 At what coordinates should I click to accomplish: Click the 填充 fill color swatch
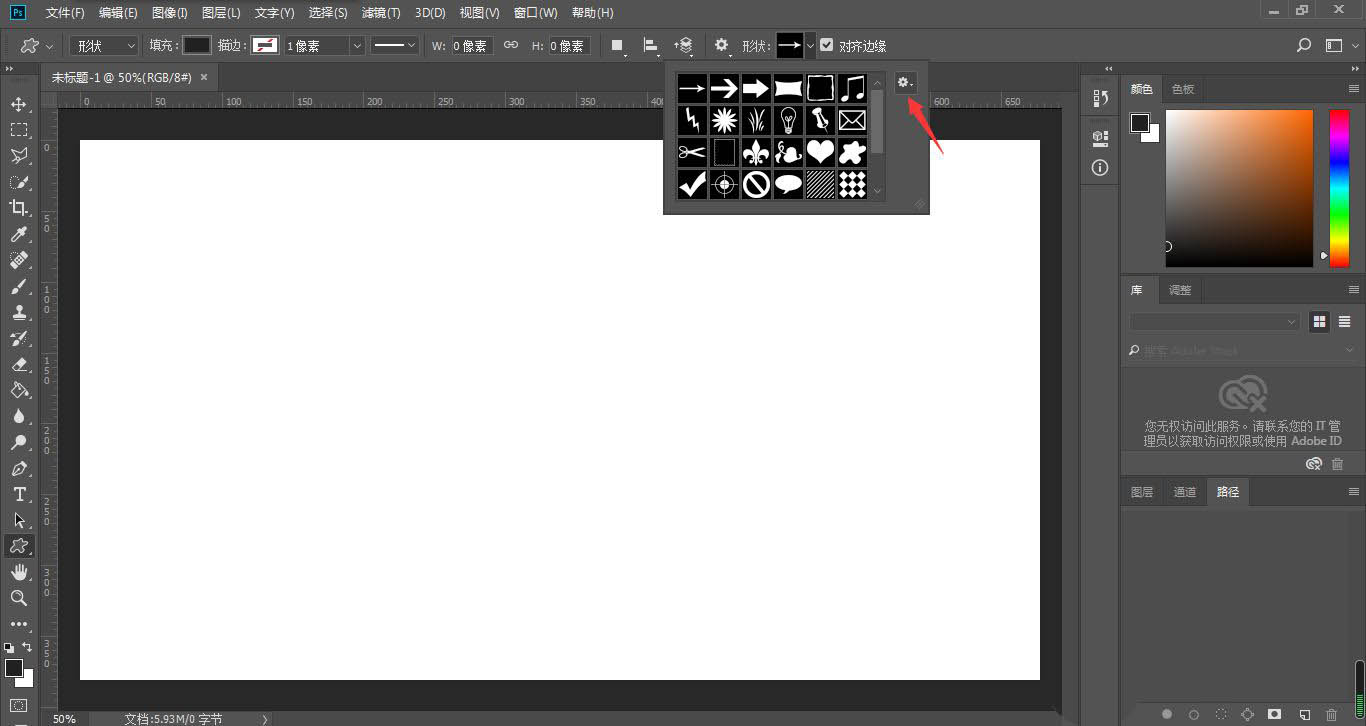197,46
